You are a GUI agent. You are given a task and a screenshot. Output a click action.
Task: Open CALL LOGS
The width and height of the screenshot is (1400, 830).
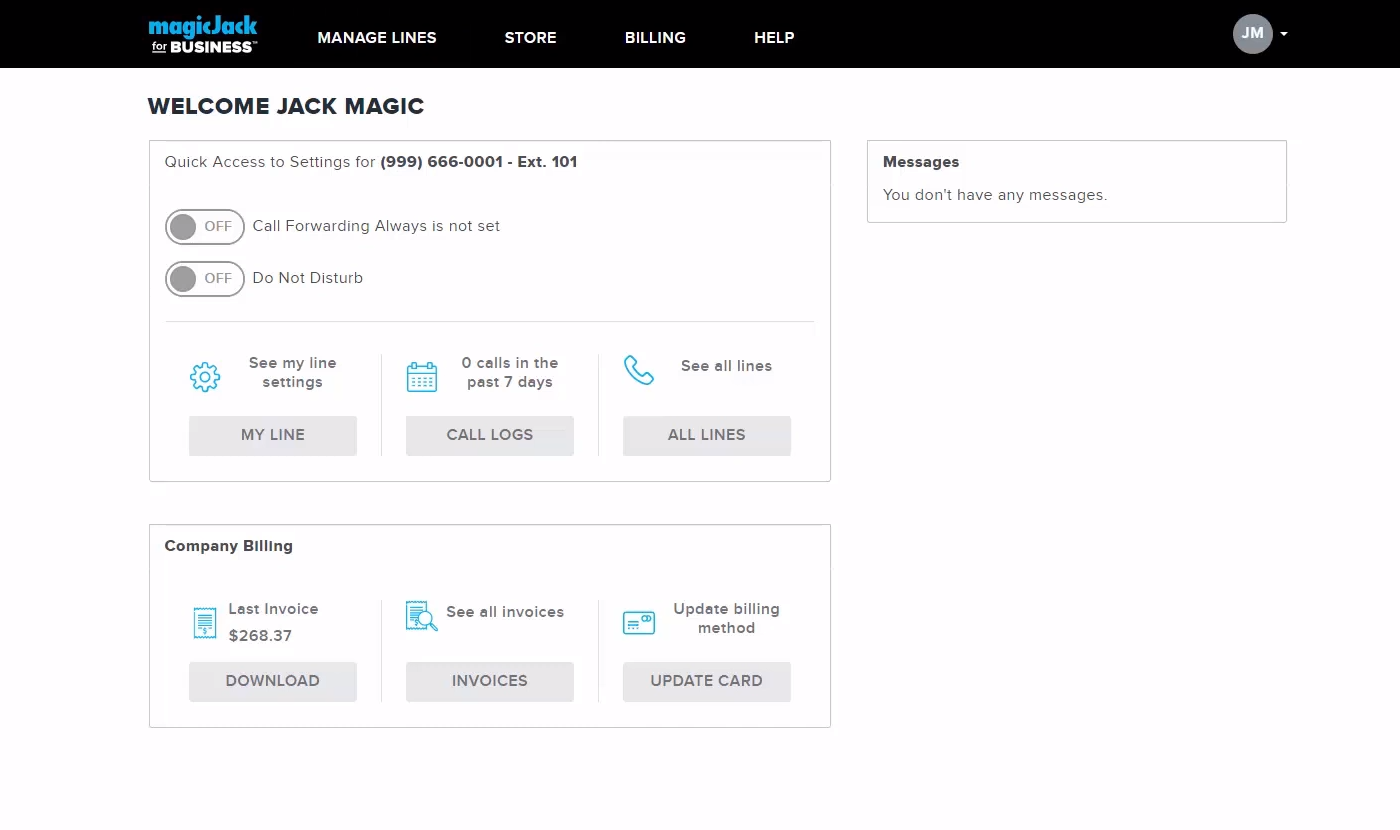click(489, 435)
